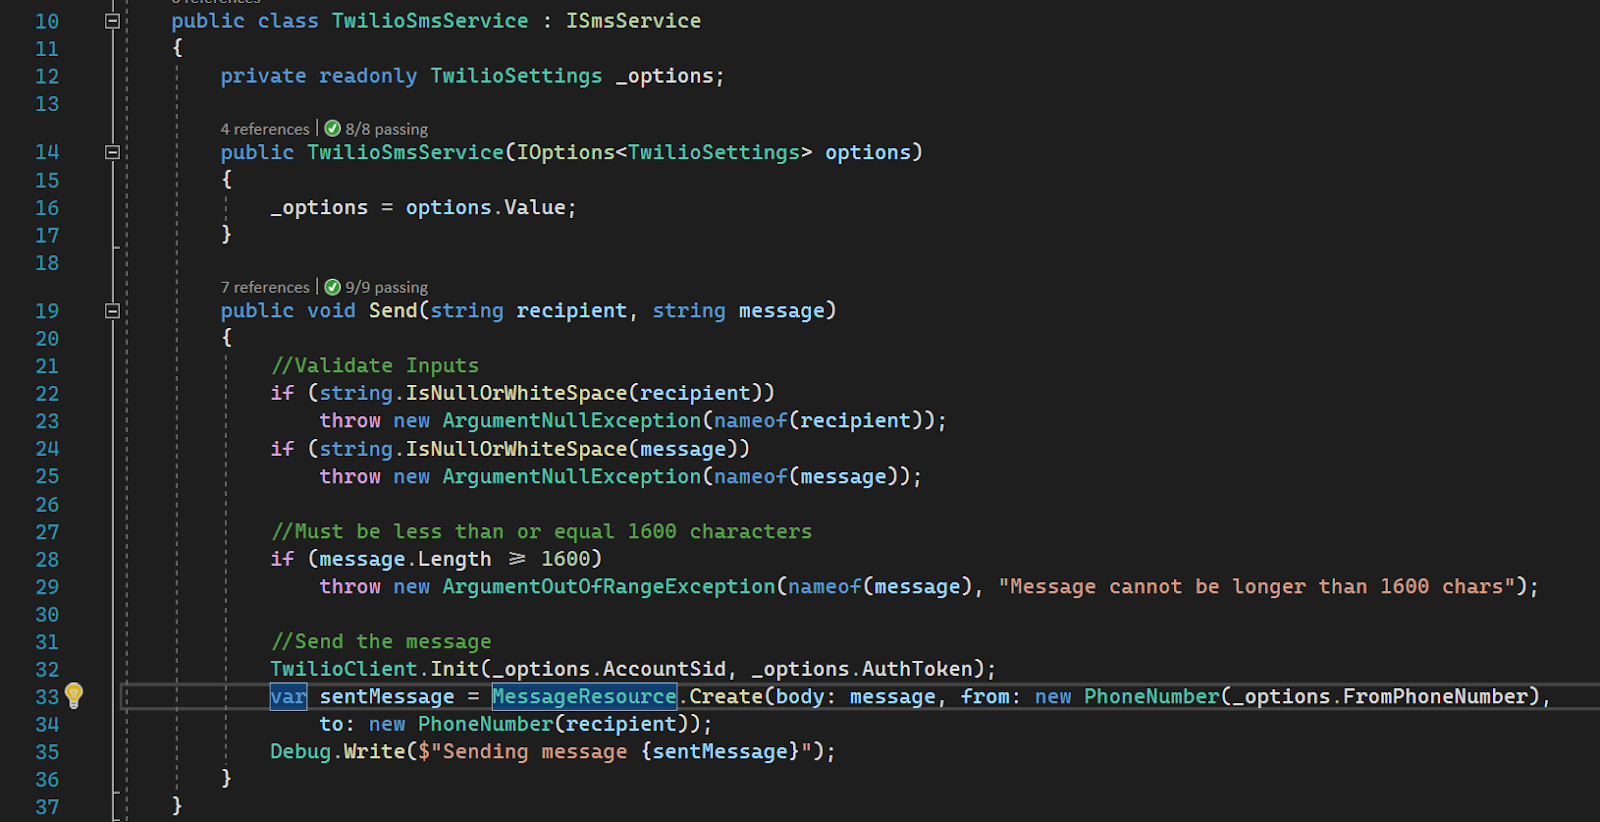Click line number 28 in the gutter
Screen dimensions: 1600x822
(47, 560)
